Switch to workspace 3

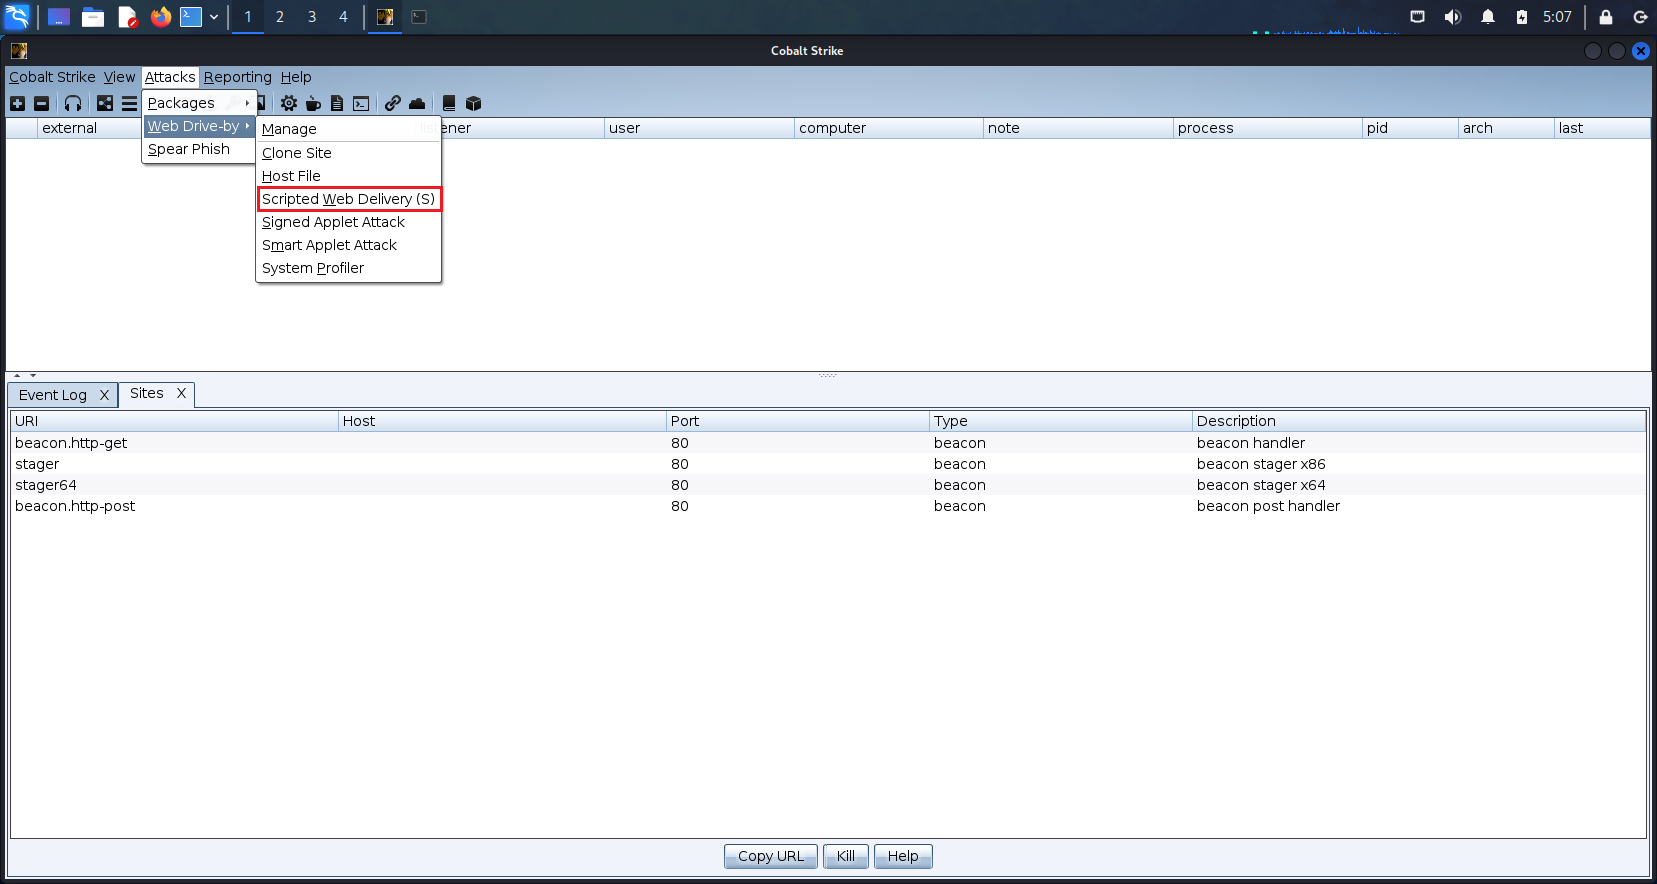312,17
